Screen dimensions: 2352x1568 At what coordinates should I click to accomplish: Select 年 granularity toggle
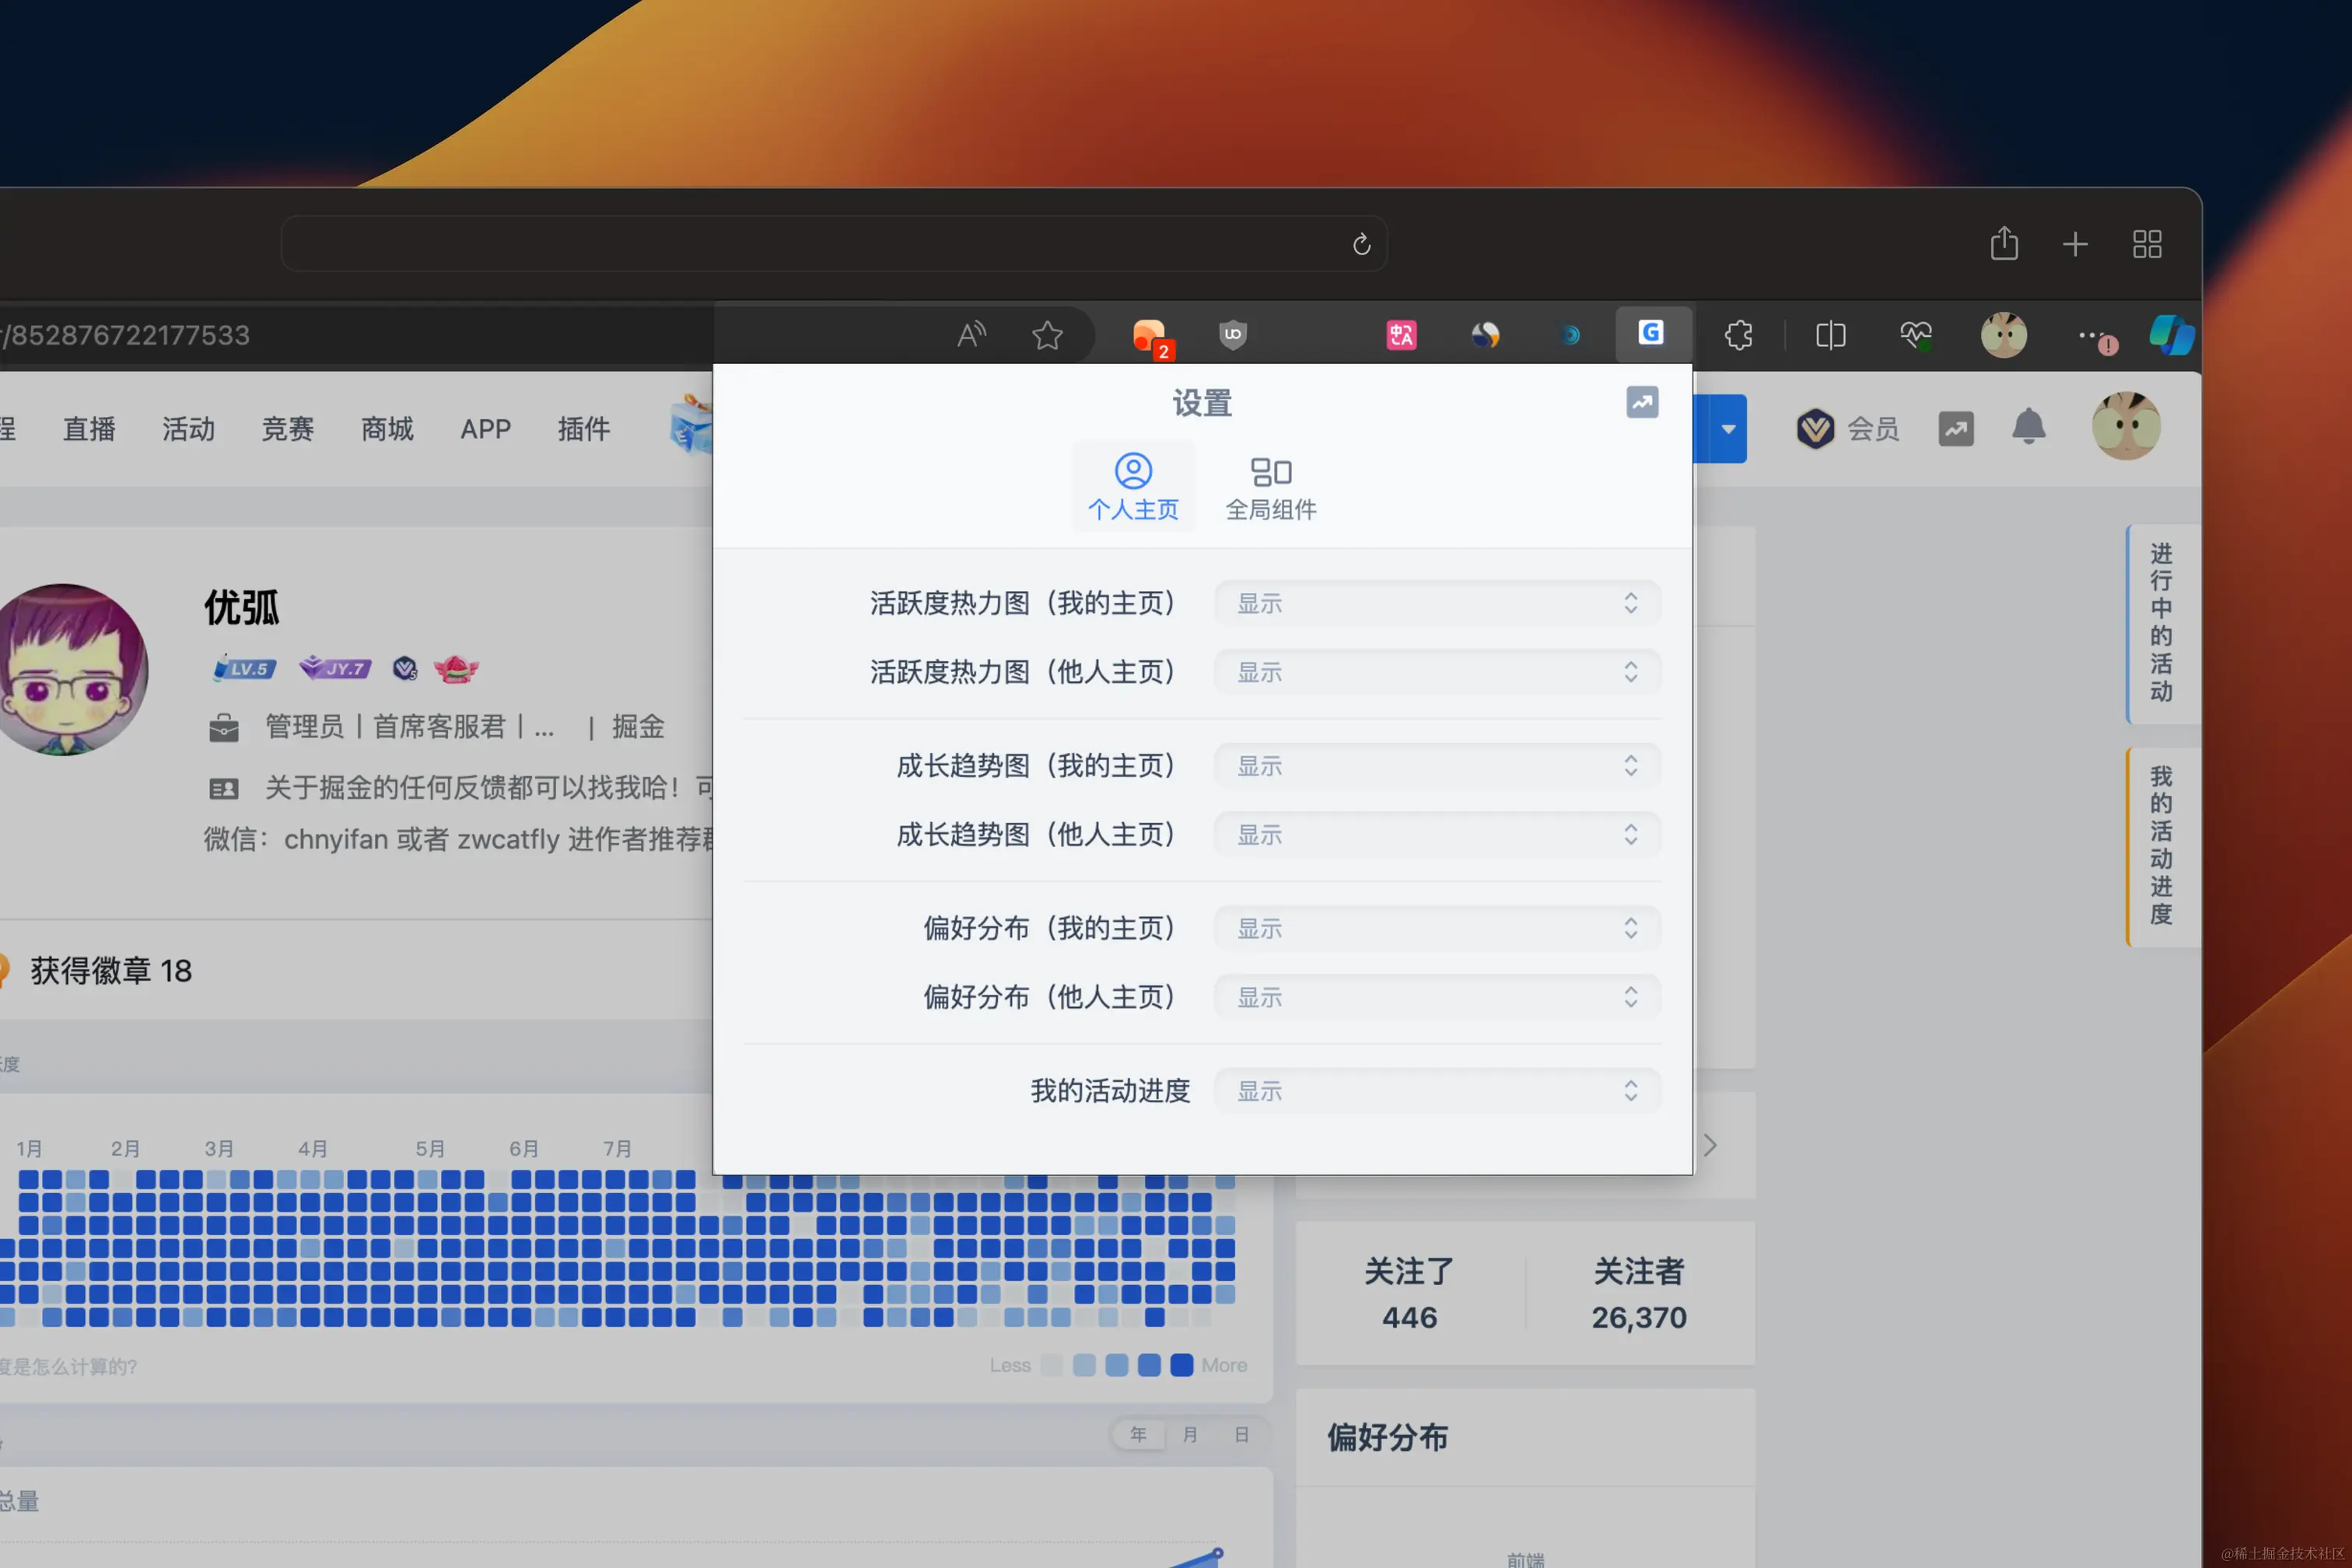(x=1138, y=1435)
